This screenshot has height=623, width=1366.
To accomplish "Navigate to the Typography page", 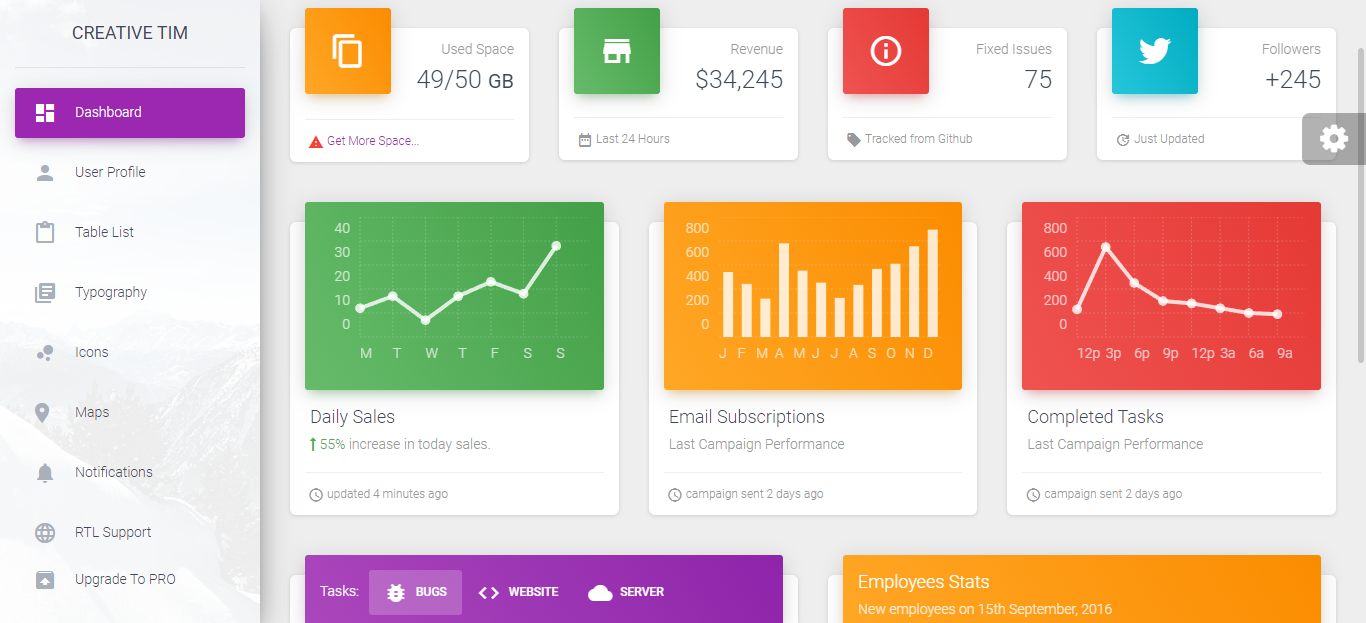I will (111, 292).
